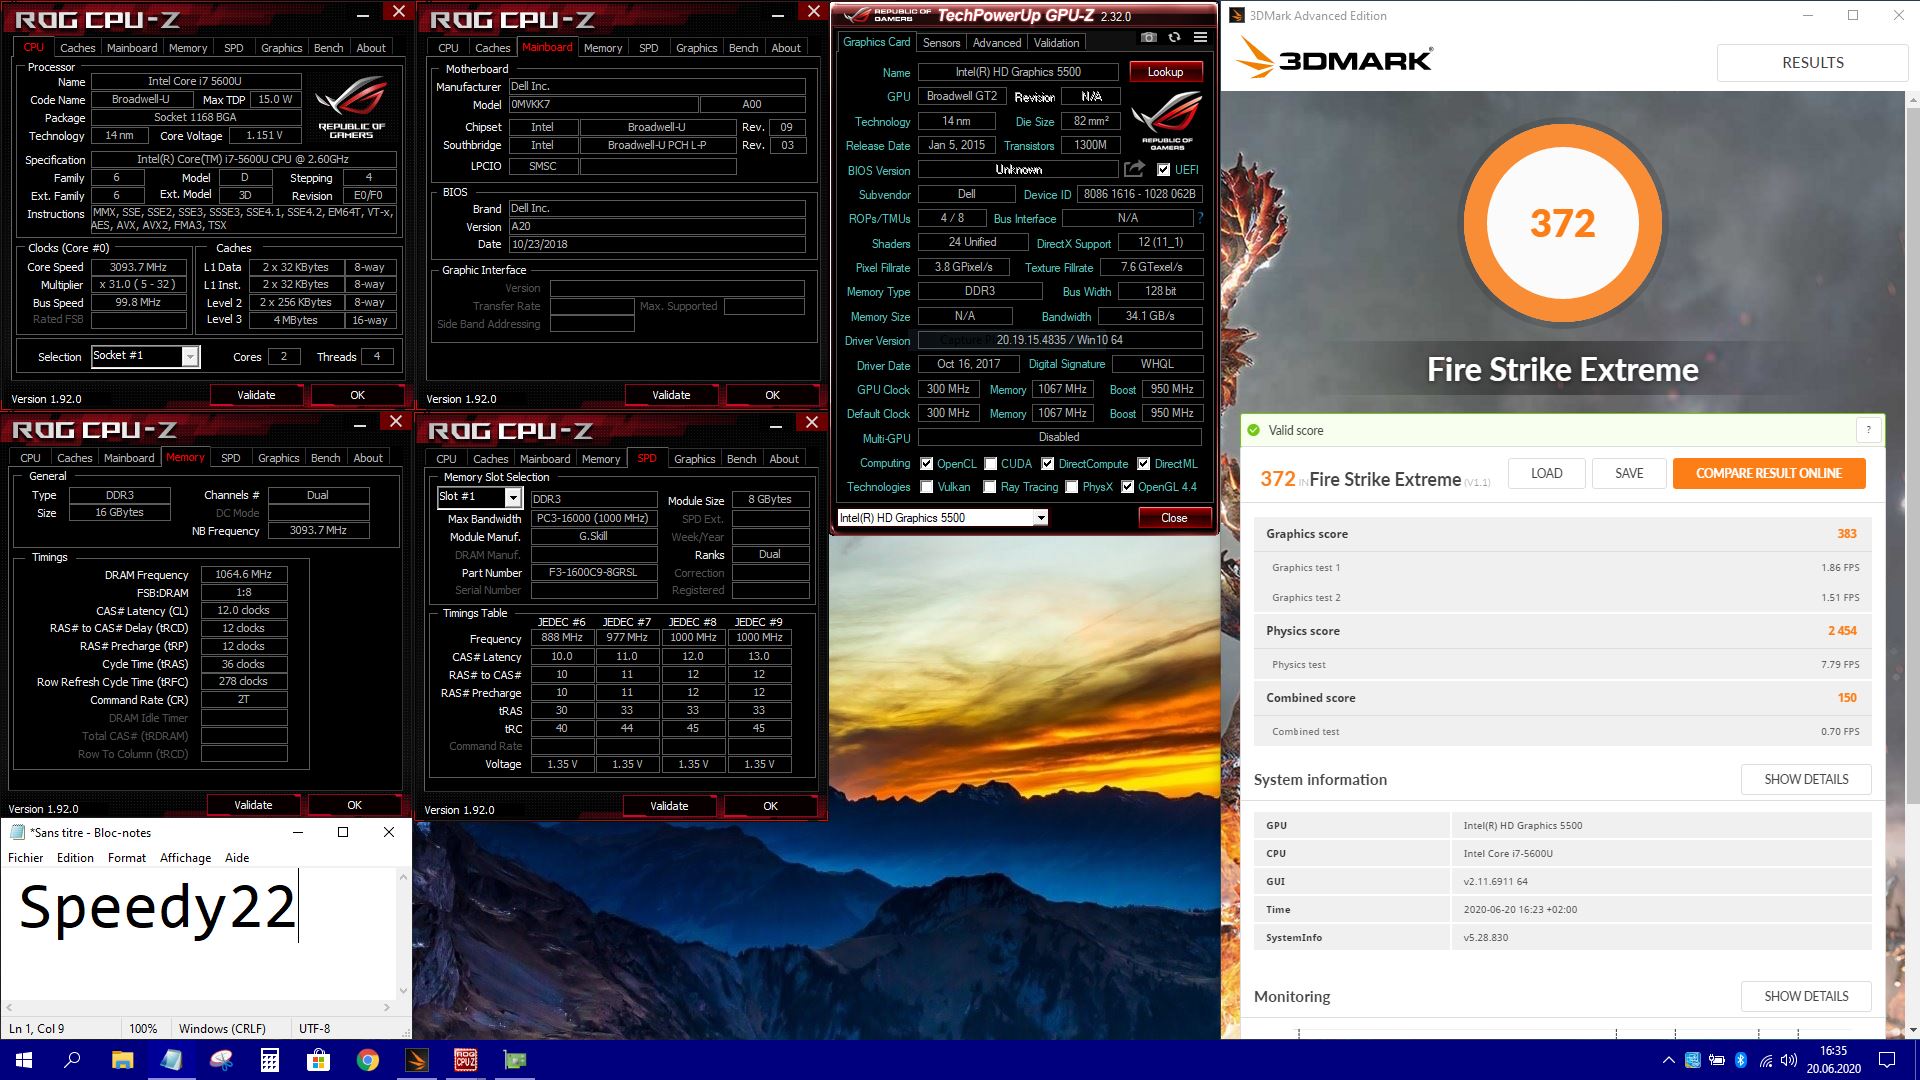Viewport: 1920px width, 1080px height.
Task: Click the green Valid score check icon
Action: tap(1254, 430)
